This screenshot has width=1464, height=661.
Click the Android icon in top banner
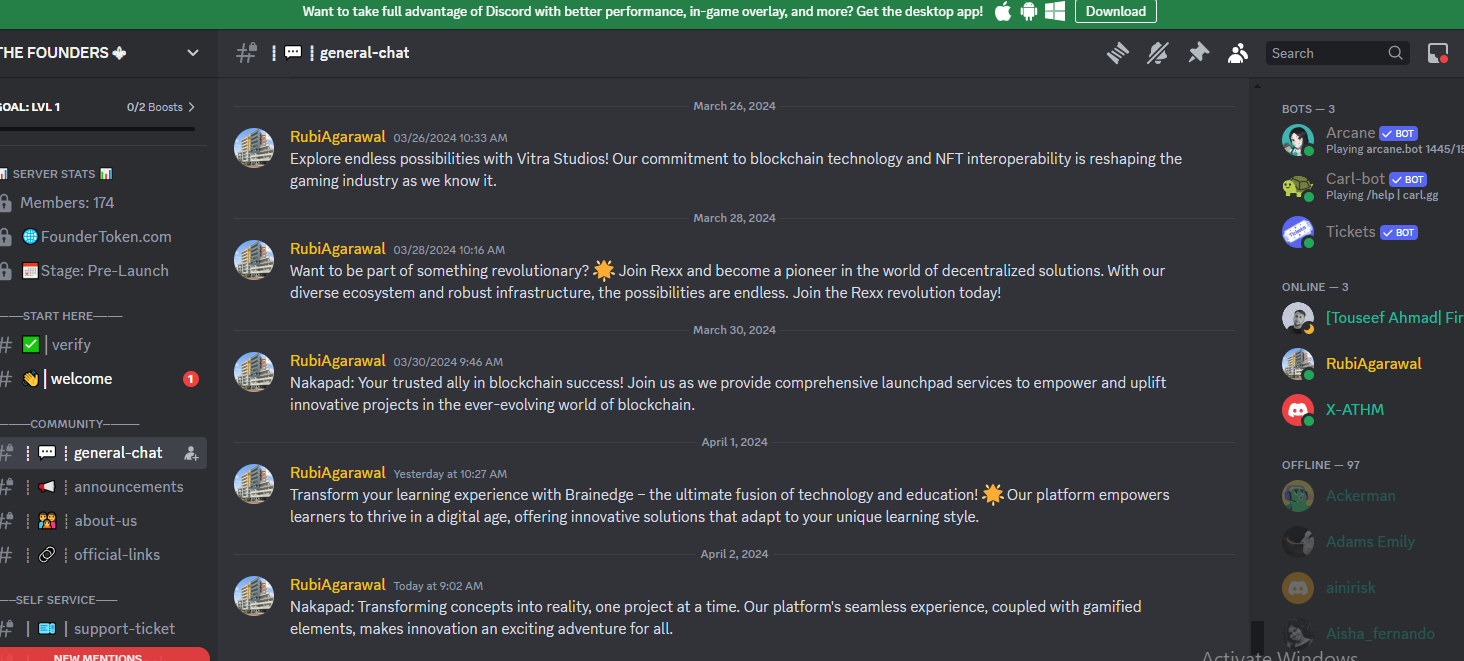[1029, 12]
